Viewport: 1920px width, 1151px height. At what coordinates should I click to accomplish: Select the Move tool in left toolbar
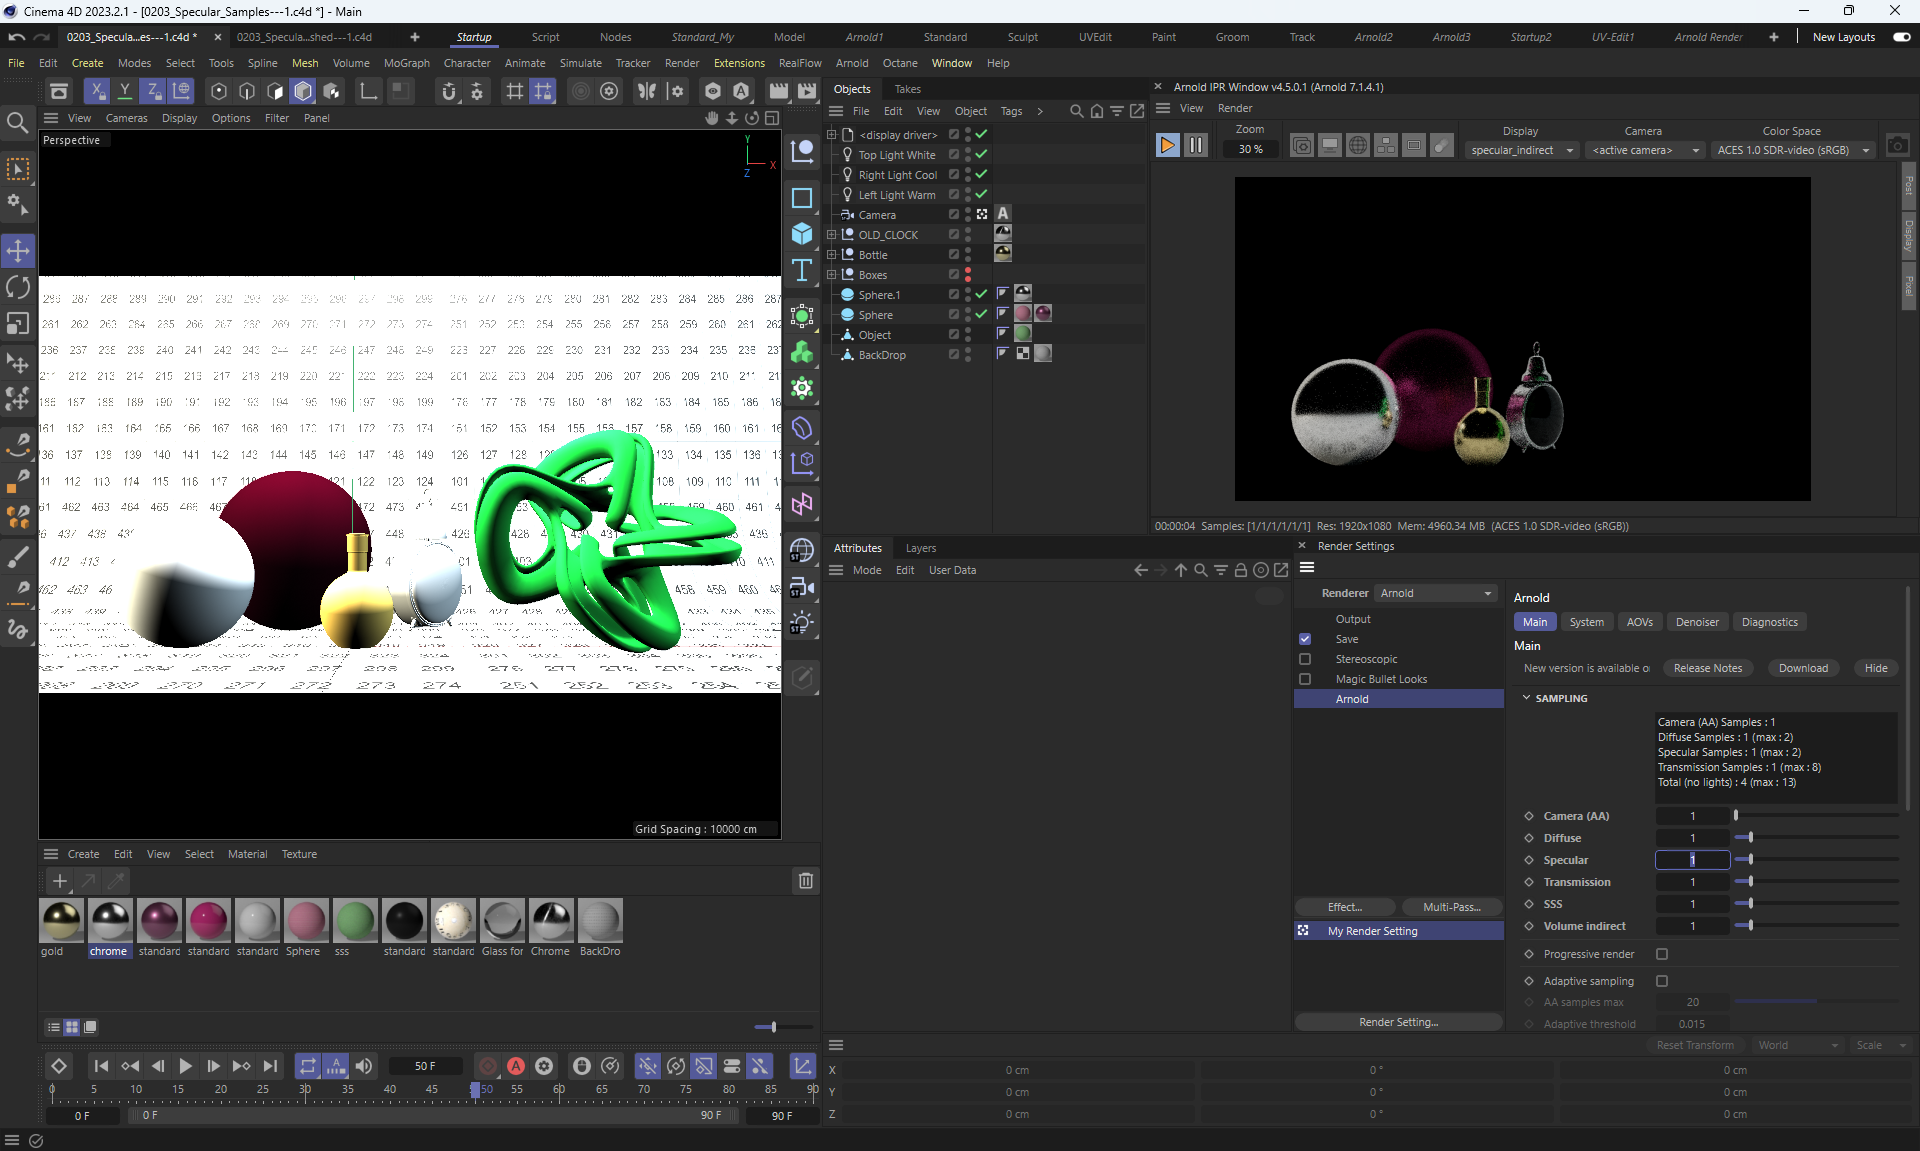18,250
